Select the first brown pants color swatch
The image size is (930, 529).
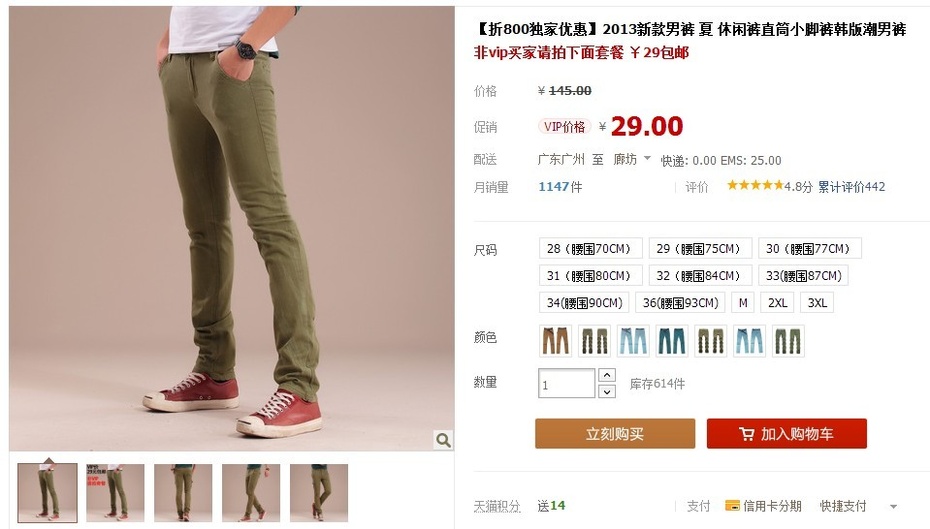[555, 341]
